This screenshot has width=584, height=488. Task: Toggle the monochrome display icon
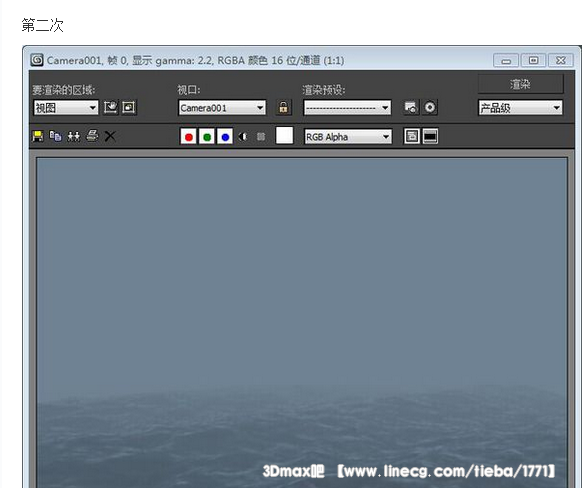point(261,137)
